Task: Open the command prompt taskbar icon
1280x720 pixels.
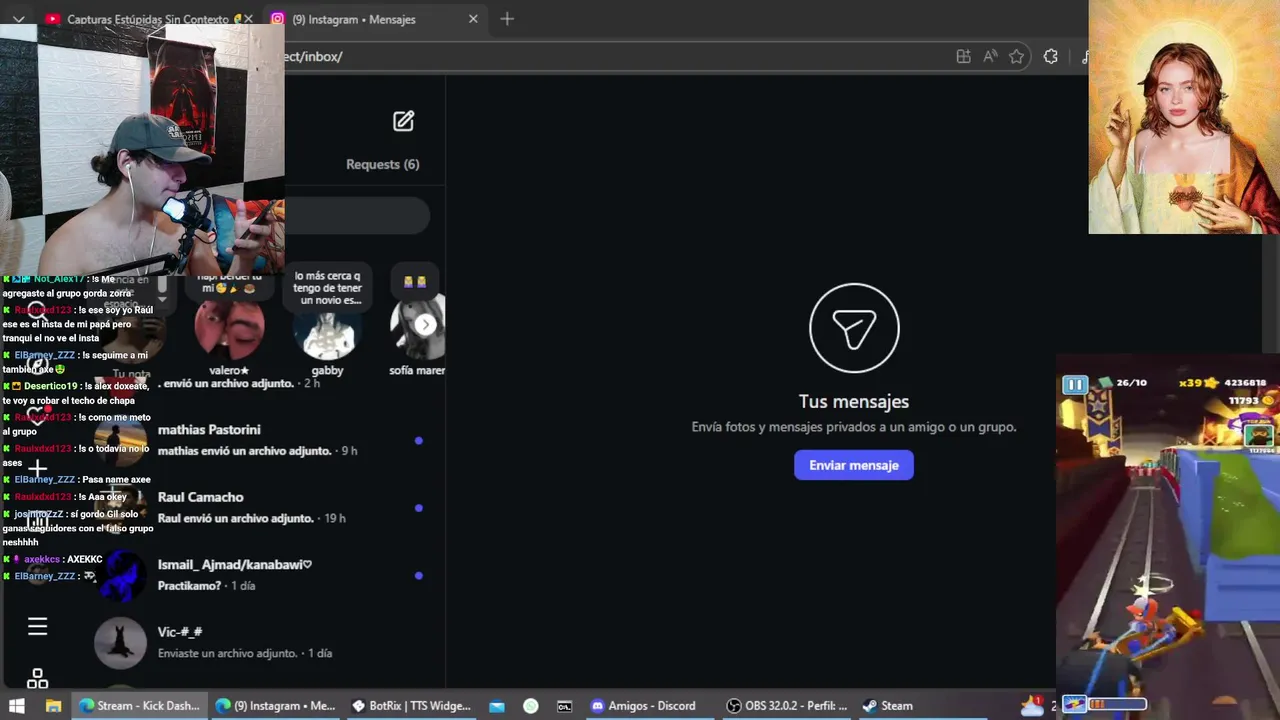Action: click(x=565, y=706)
